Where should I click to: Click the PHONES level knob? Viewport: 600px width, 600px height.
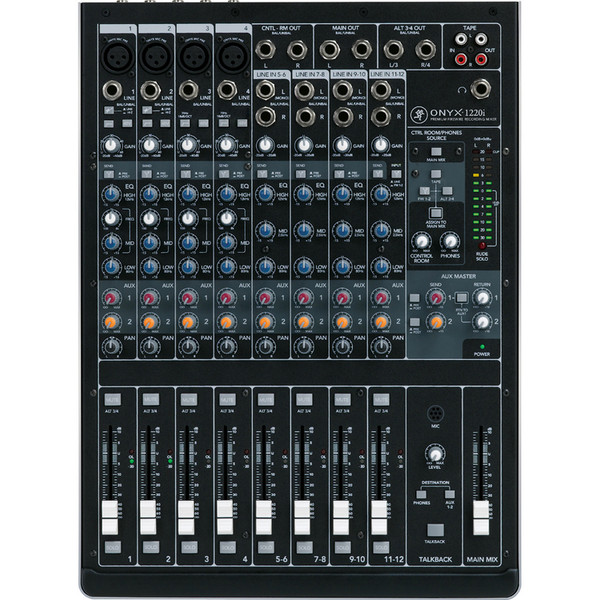point(450,241)
